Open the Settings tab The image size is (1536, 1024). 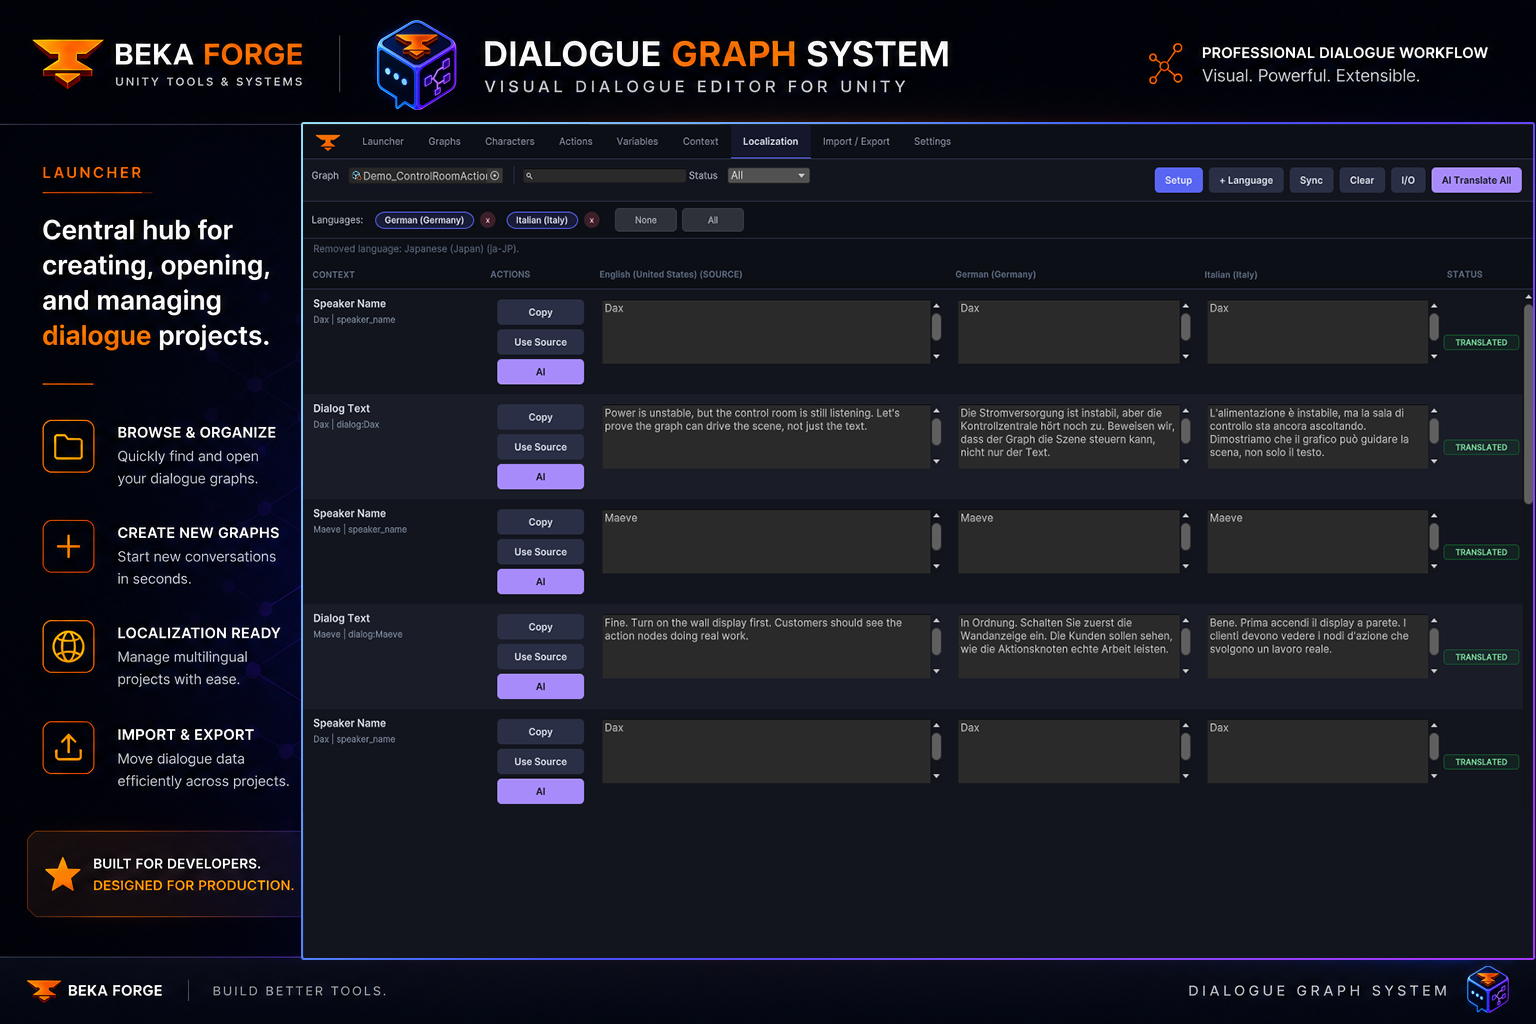933,142
